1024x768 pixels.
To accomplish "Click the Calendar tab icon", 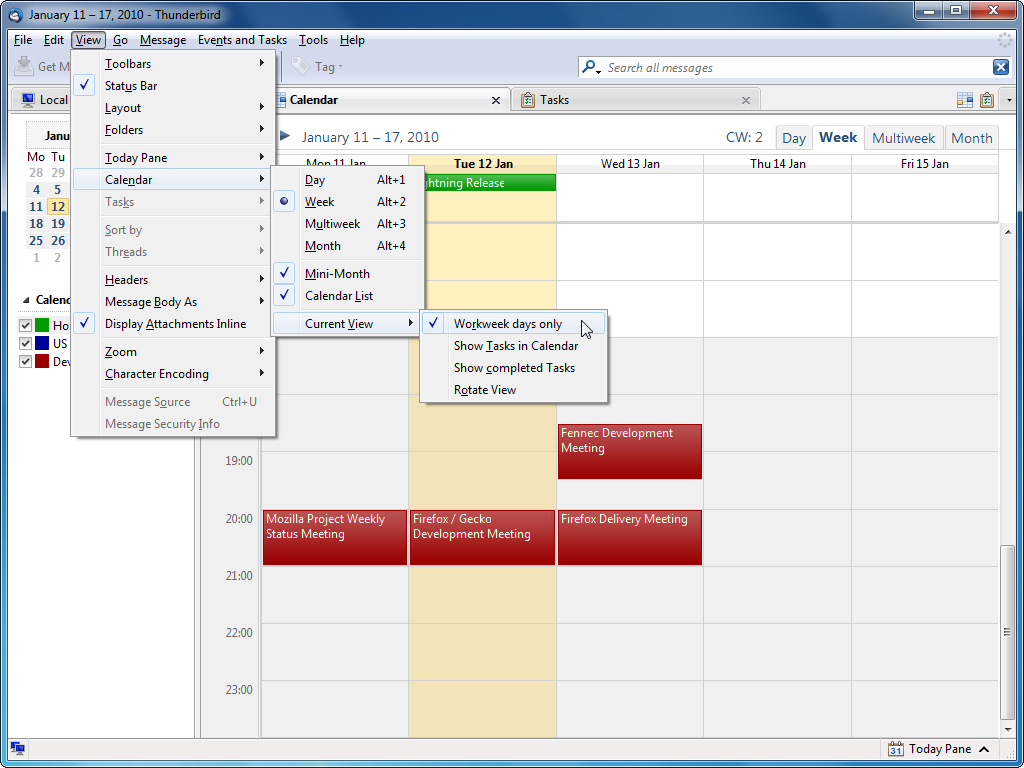I will tap(280, 99).
